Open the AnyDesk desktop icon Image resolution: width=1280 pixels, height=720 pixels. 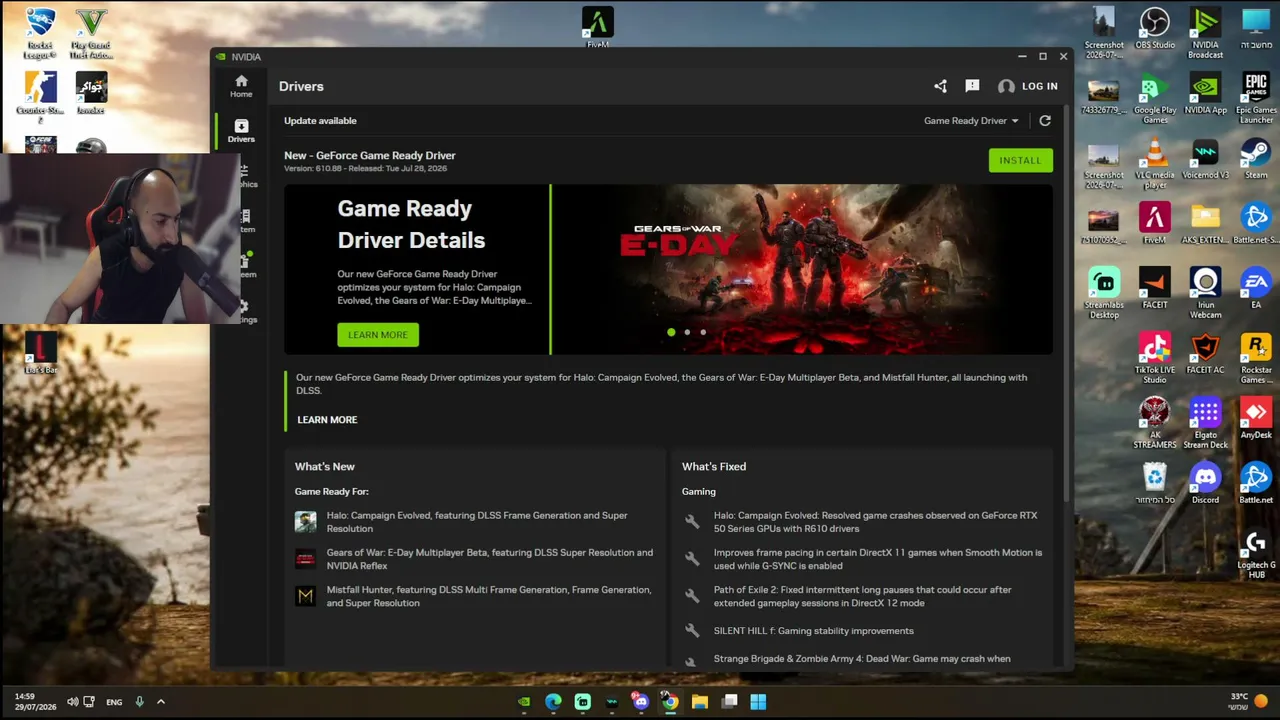click(1256, 418)
